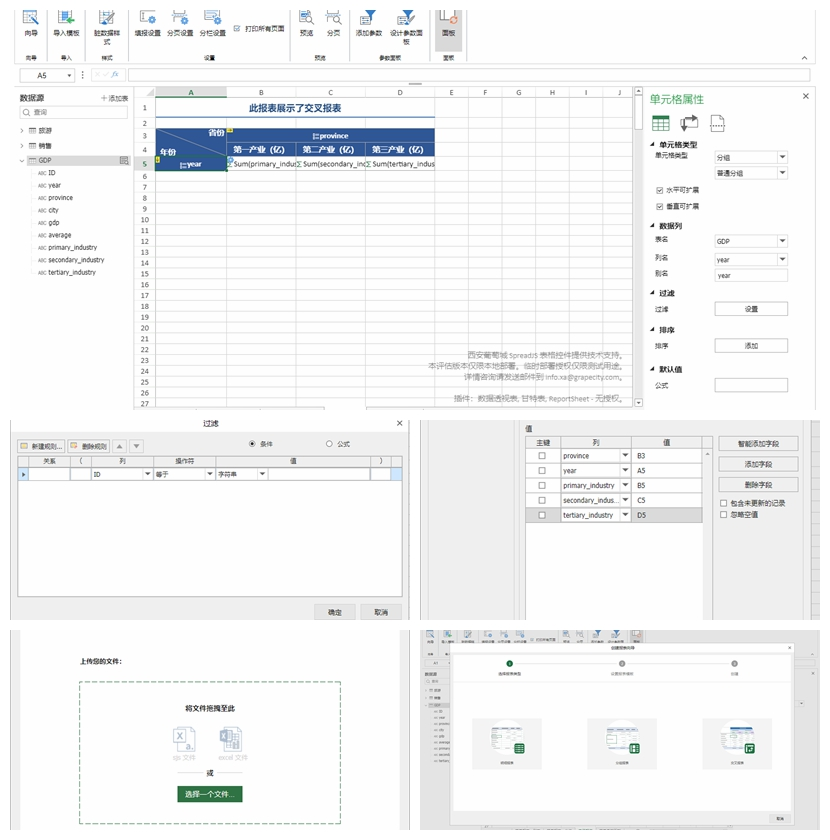Switch to the table tab in 单元格属性
The image size is (830, 840).
(x=660, y=123)
